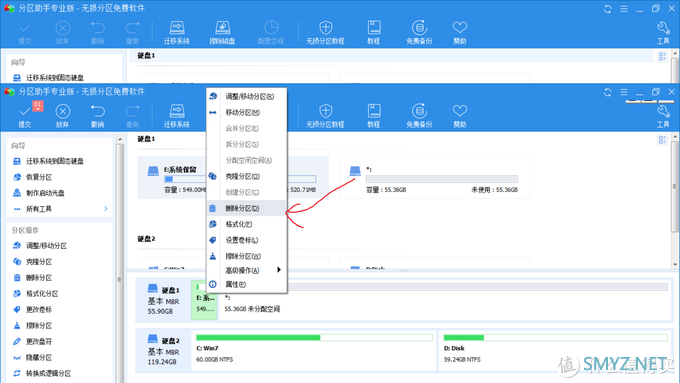Viewport: 680px width, 383px height.
Task: Click the *: partition capacity bar in card
Action: pyautogui.click(x=441, y=179)
